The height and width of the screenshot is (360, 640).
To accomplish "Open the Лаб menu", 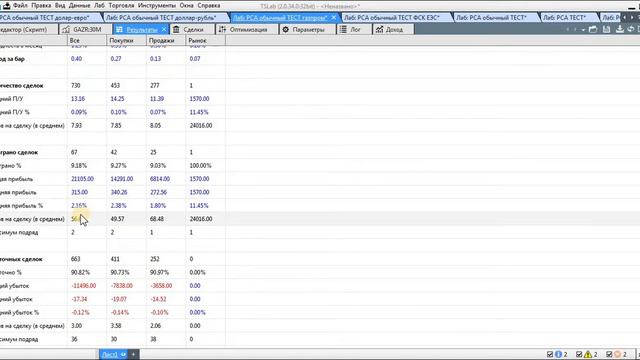I will tap(99, 5).
